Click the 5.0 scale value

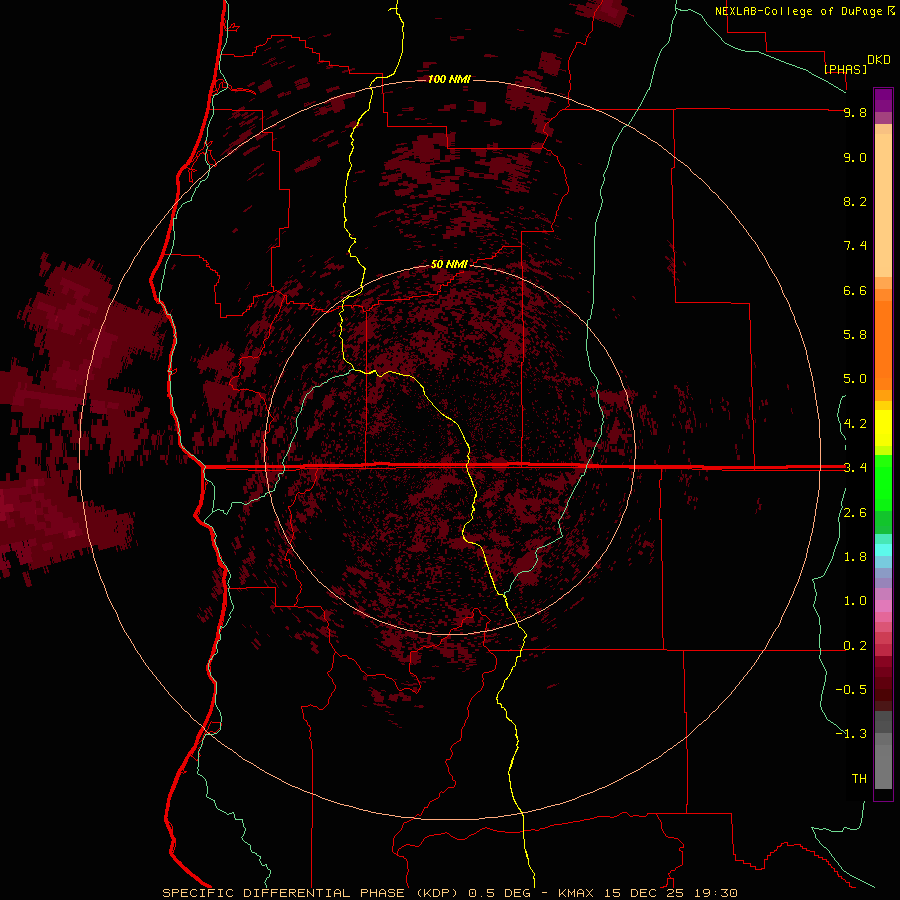point(855,379)
